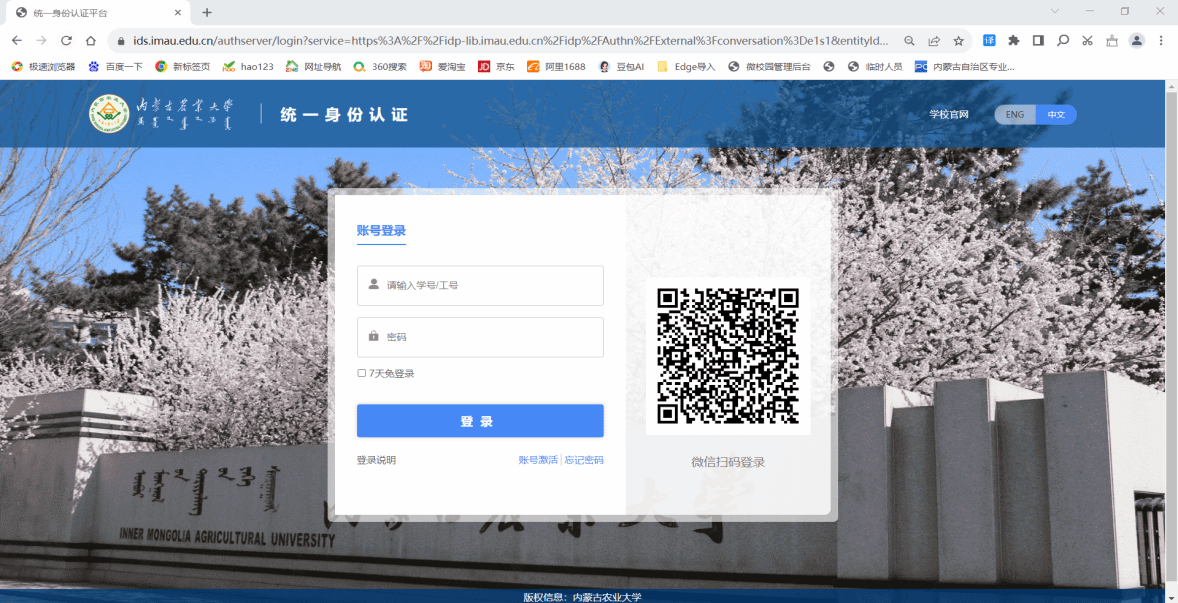Image resolution: width=1178 pixels, height=603 pixels.
Task: Focus the 密码 password field
Action: click(x=480, y=337)
